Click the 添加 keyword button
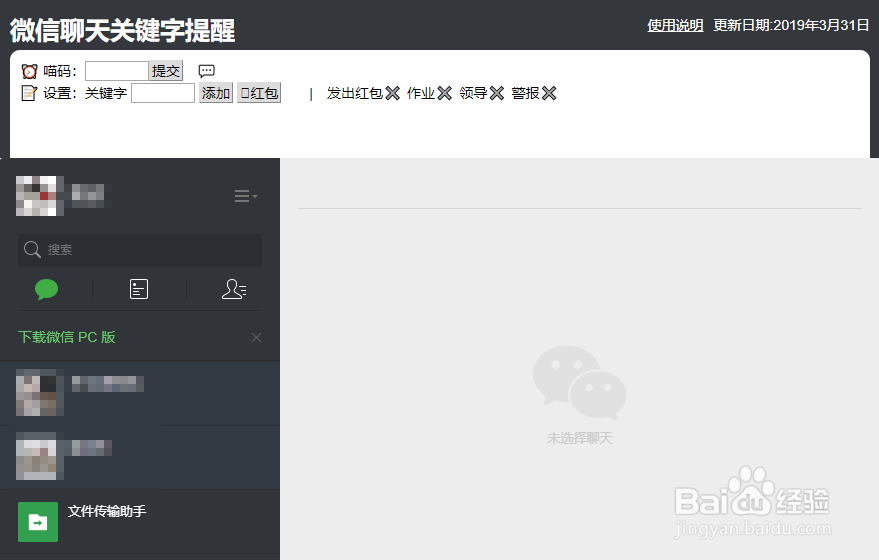879x560 pixels. [216, 93]
